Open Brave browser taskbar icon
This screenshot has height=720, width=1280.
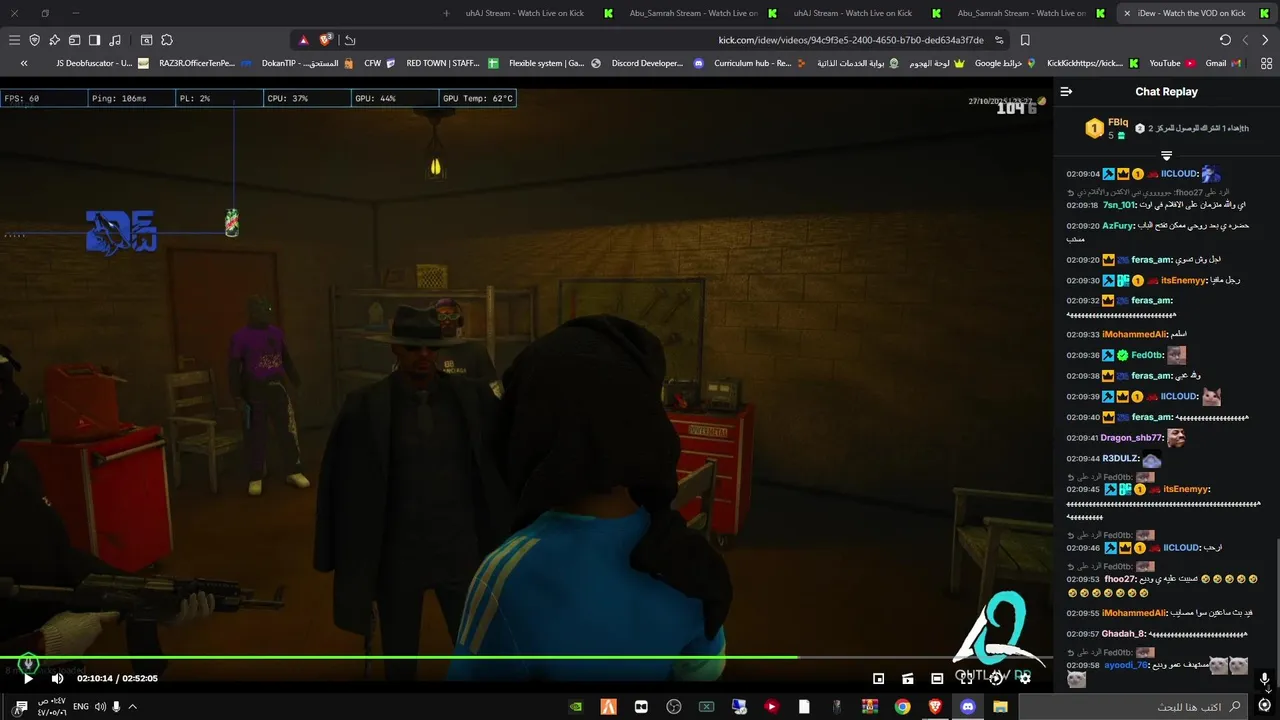(x=934, y=707)
